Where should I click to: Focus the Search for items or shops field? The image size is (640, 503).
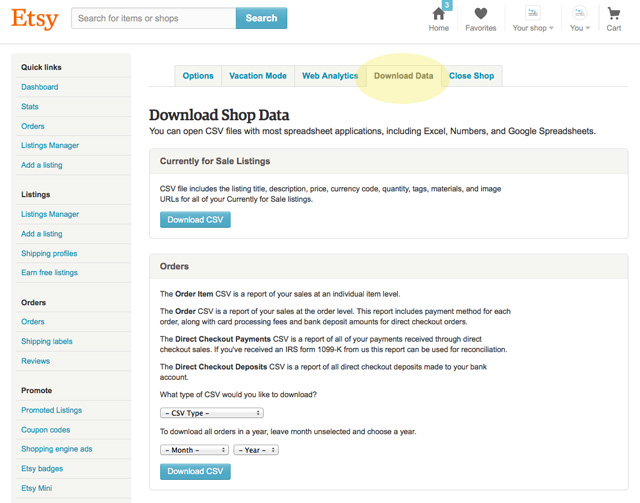point(153,18)
